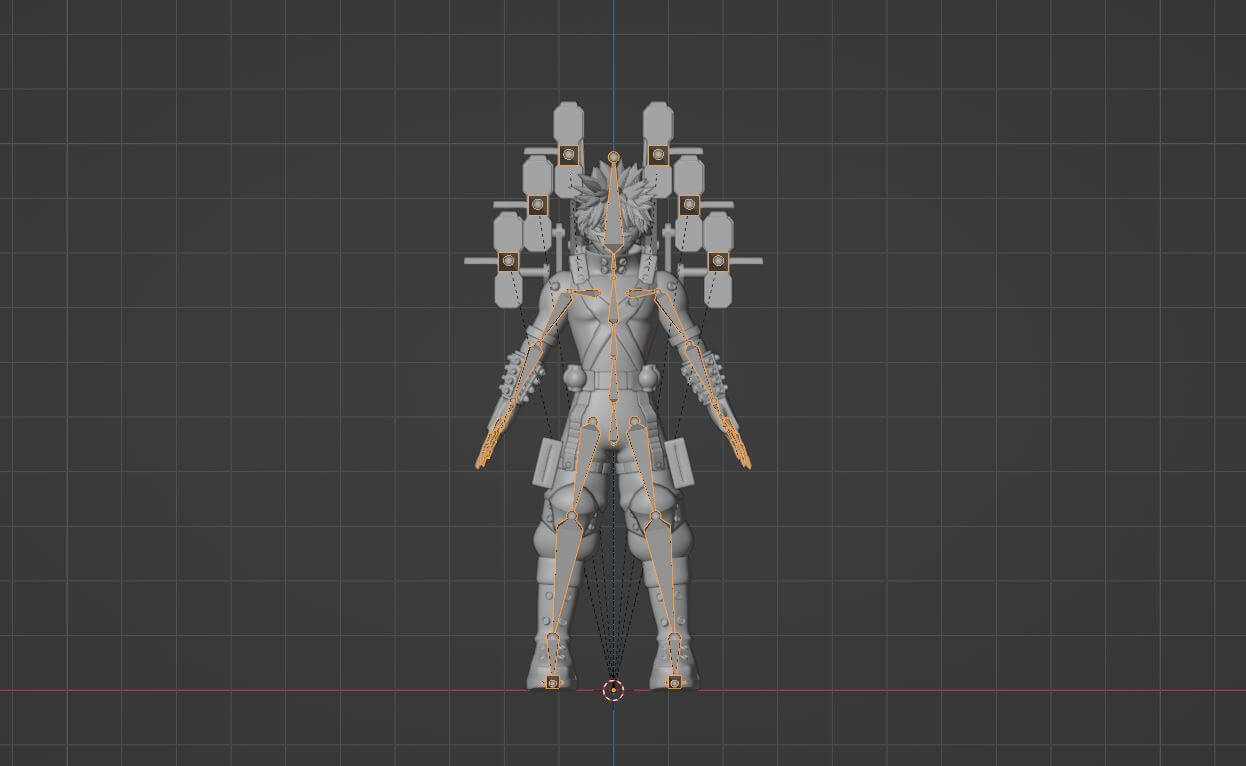Click the 3D cursor at the world origin
Screen dimensions: 1246x766
point(613,690)
